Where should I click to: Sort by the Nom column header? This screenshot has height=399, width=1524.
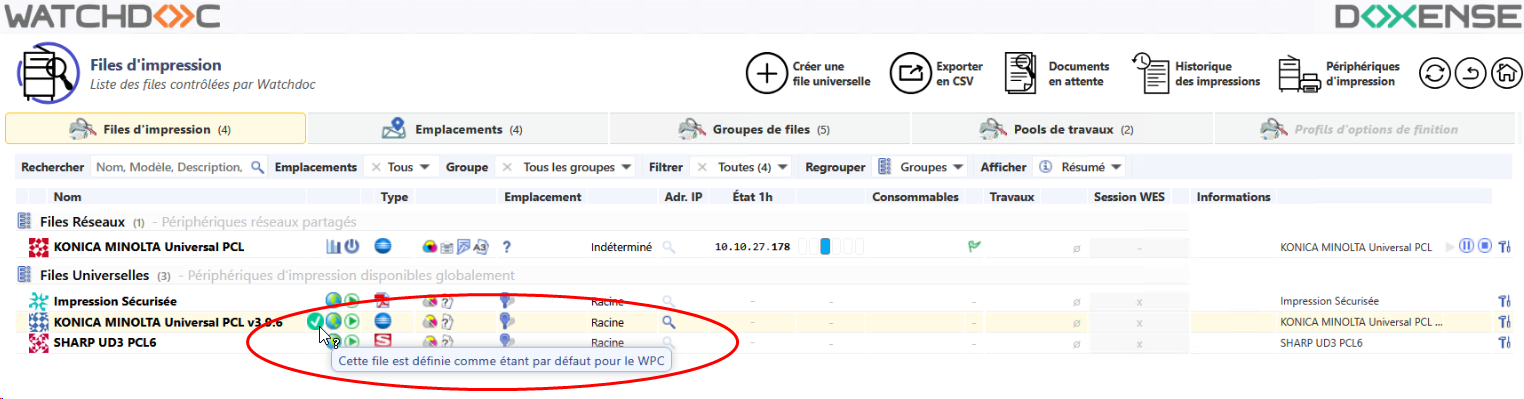67,197
